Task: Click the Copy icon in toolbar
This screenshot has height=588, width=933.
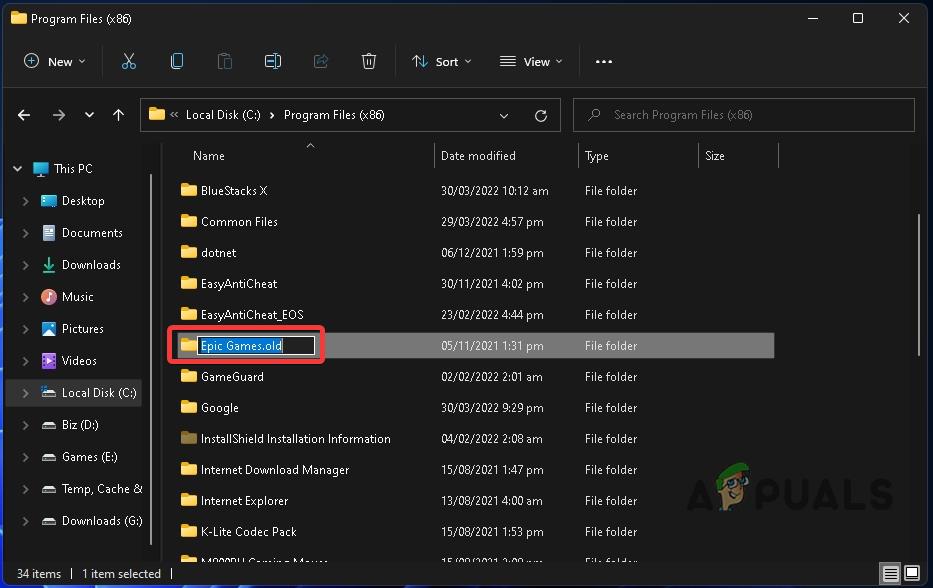Action: pyautogui.click(x=177, y=61)
